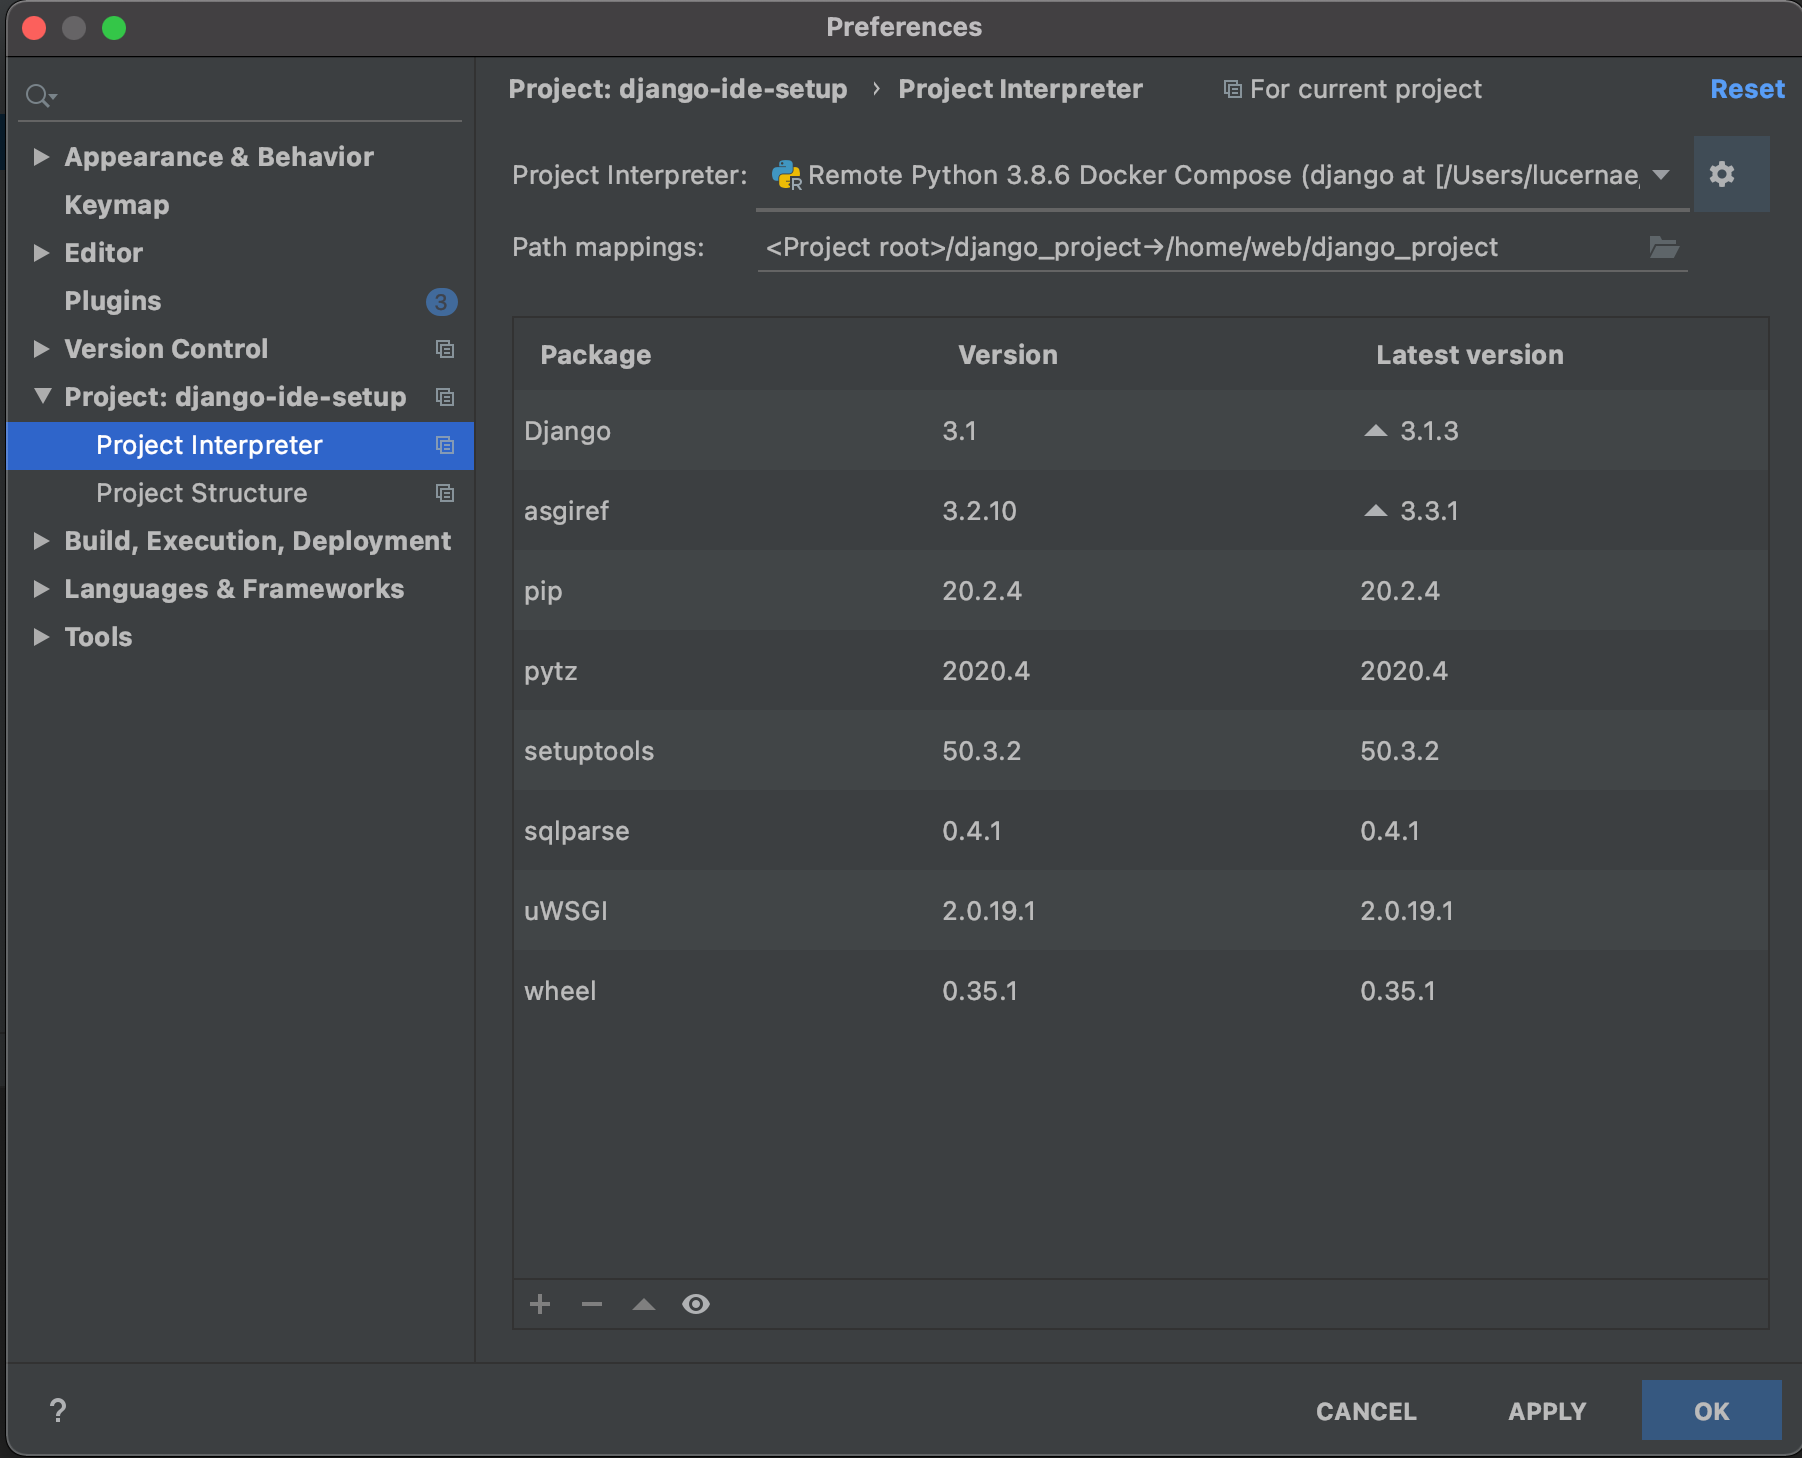Select Project Interpreter in the sidebar
The image size is (1802, 1458).
[x=240, y=445]
